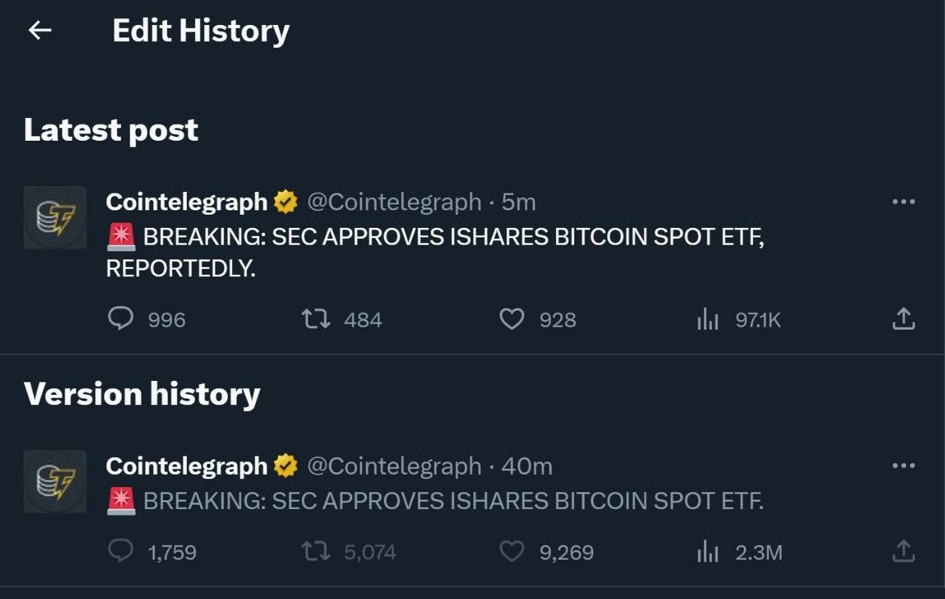Open Cointelegraph avatar in Version history
945x599 pixels.
55,481
